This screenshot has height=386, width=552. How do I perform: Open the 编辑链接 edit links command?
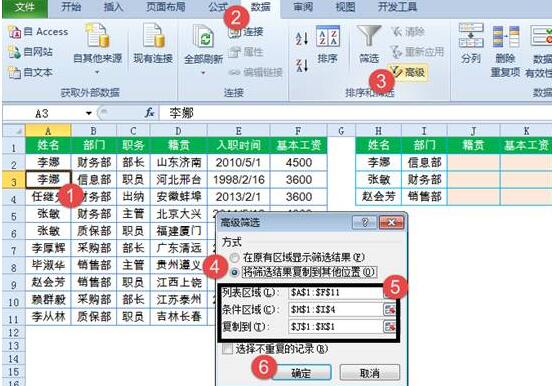click(256, 73)
